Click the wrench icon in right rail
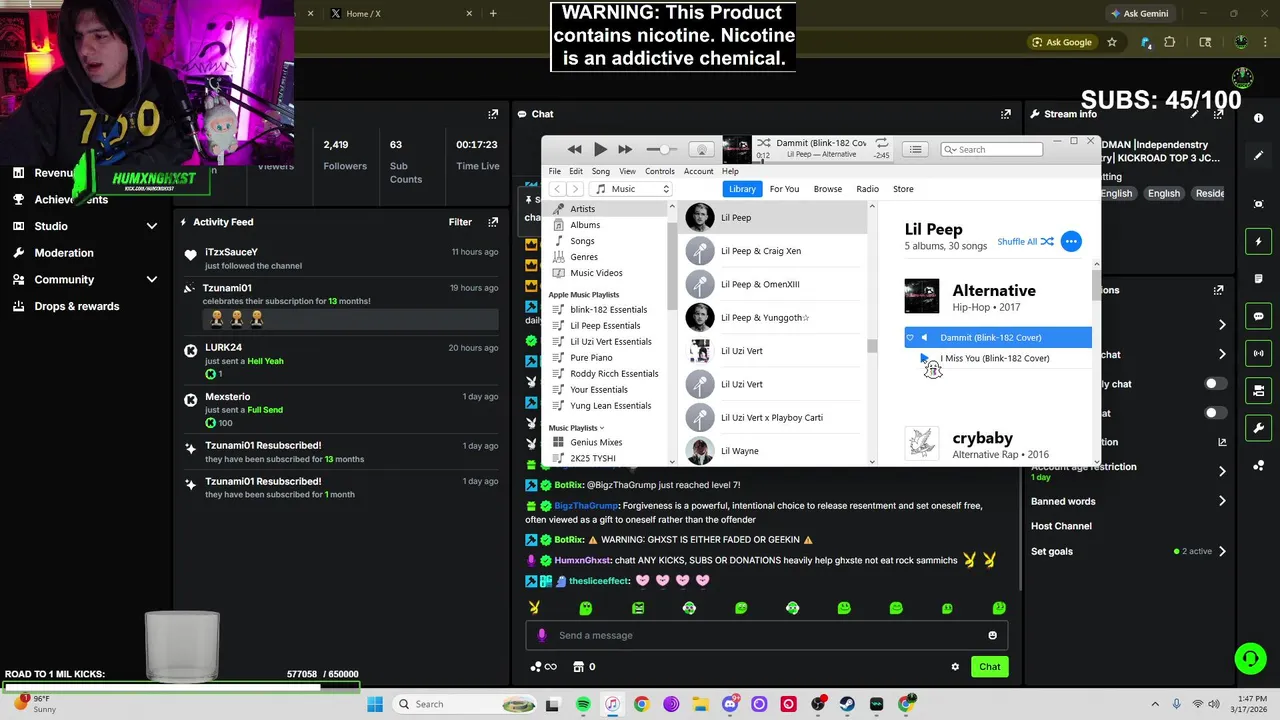Viewport: 1280px width, 720px height. (1258, 428)
